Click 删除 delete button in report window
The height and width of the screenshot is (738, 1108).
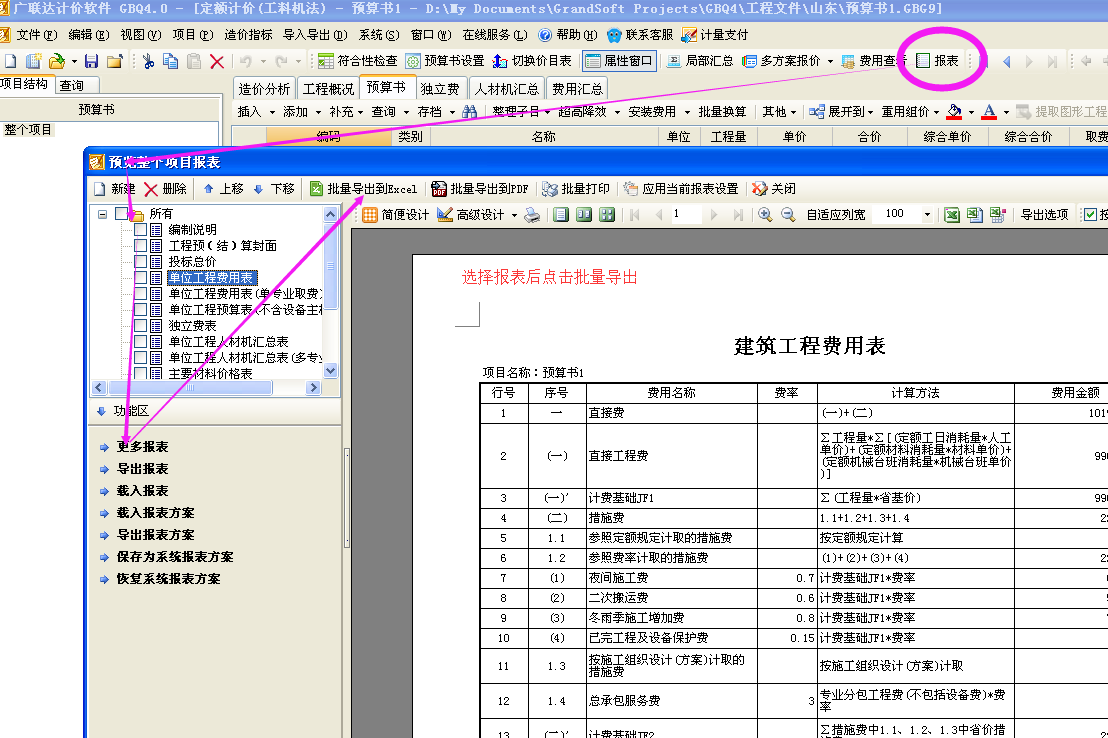(x=165, y=189)
